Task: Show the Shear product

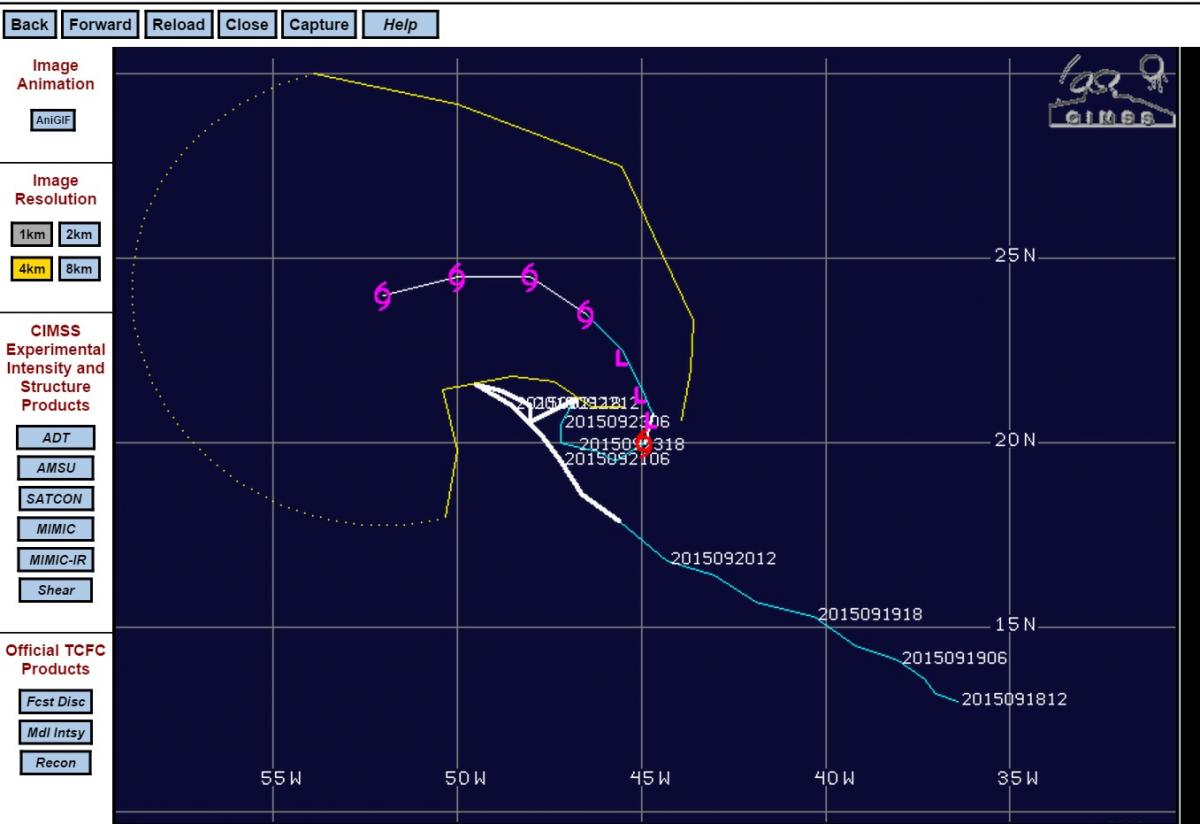Action: [56, 590]
